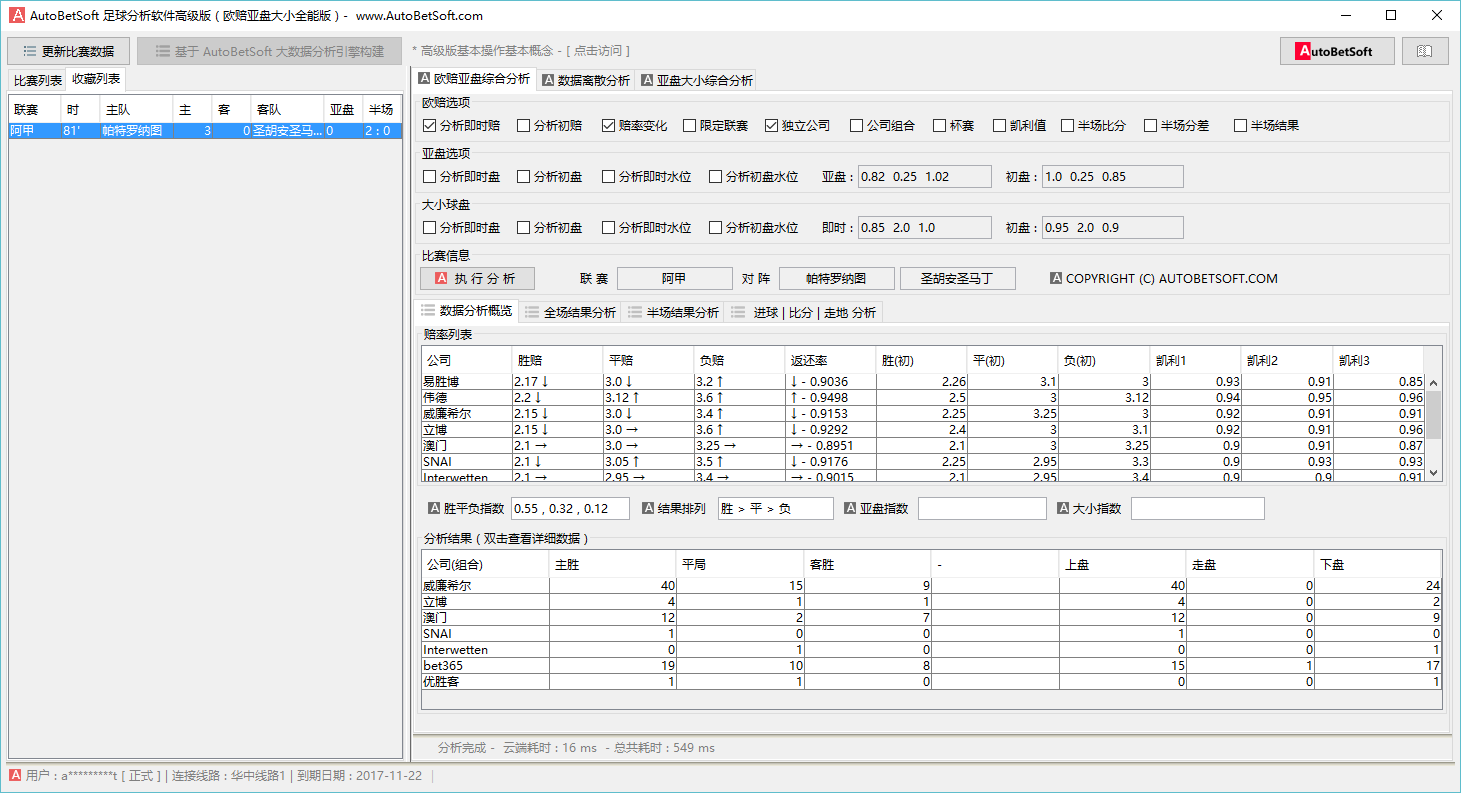The width and height of the screenshot is (1461, 793).
Task: Click 更新比赛数据 button
Action: 68,51
